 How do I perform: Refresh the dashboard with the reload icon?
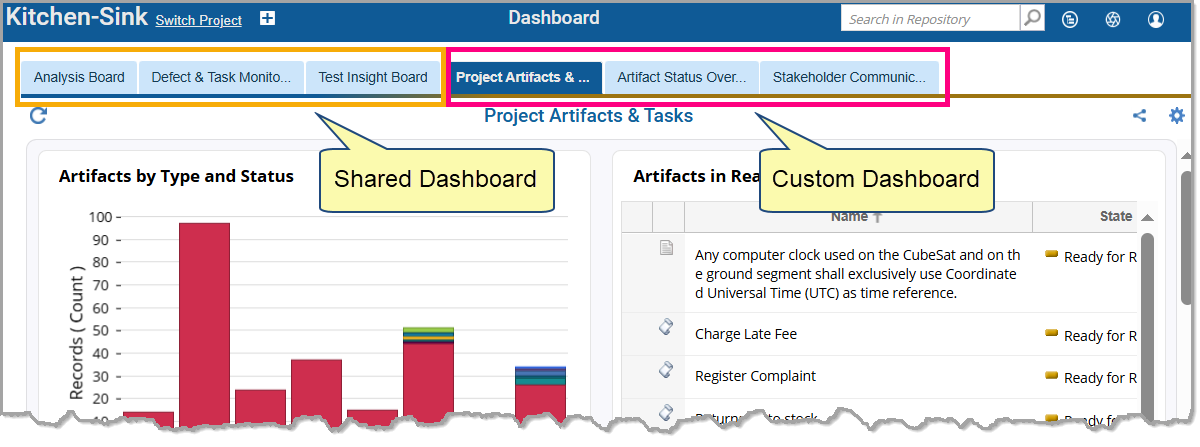[x=38, y=116]
